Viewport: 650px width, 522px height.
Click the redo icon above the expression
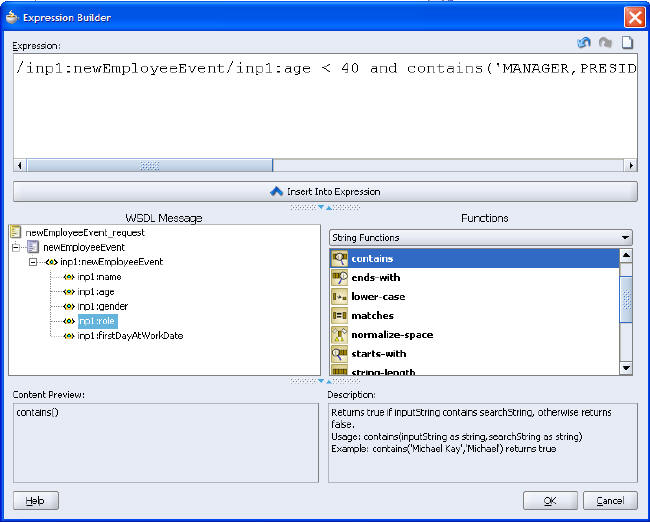(605, 43)
